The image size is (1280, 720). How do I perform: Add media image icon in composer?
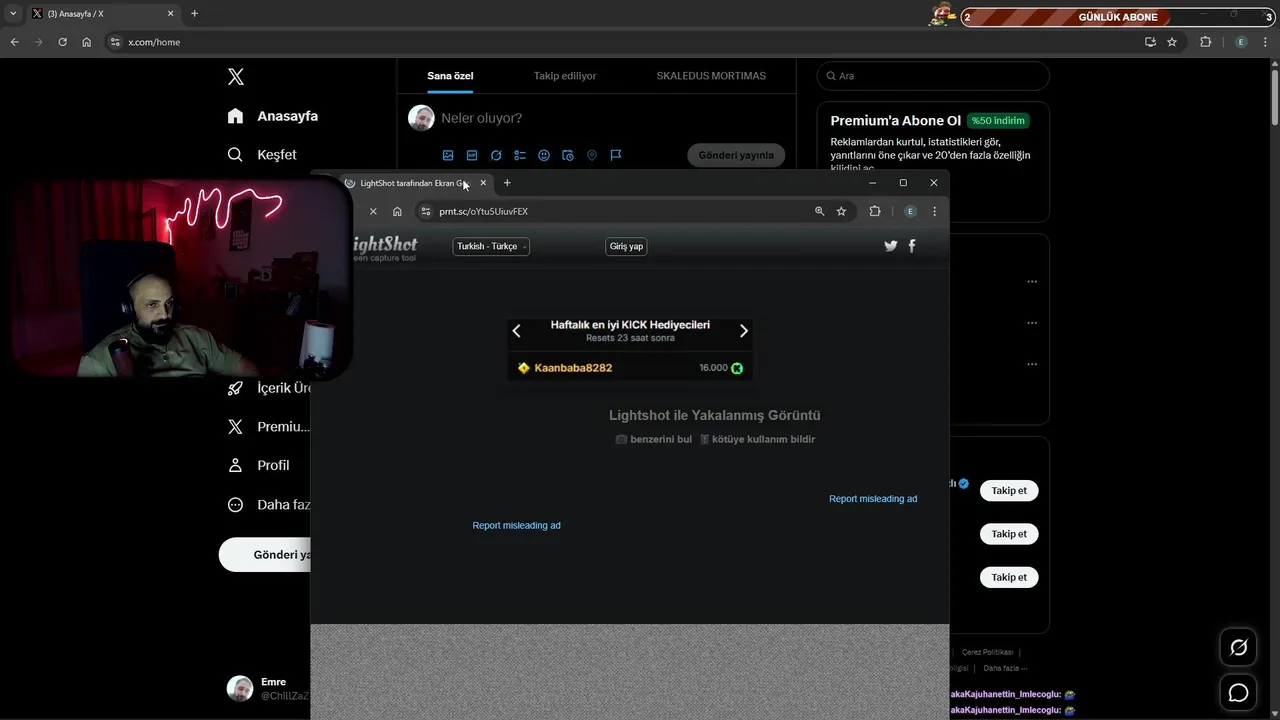pos(448,155)
